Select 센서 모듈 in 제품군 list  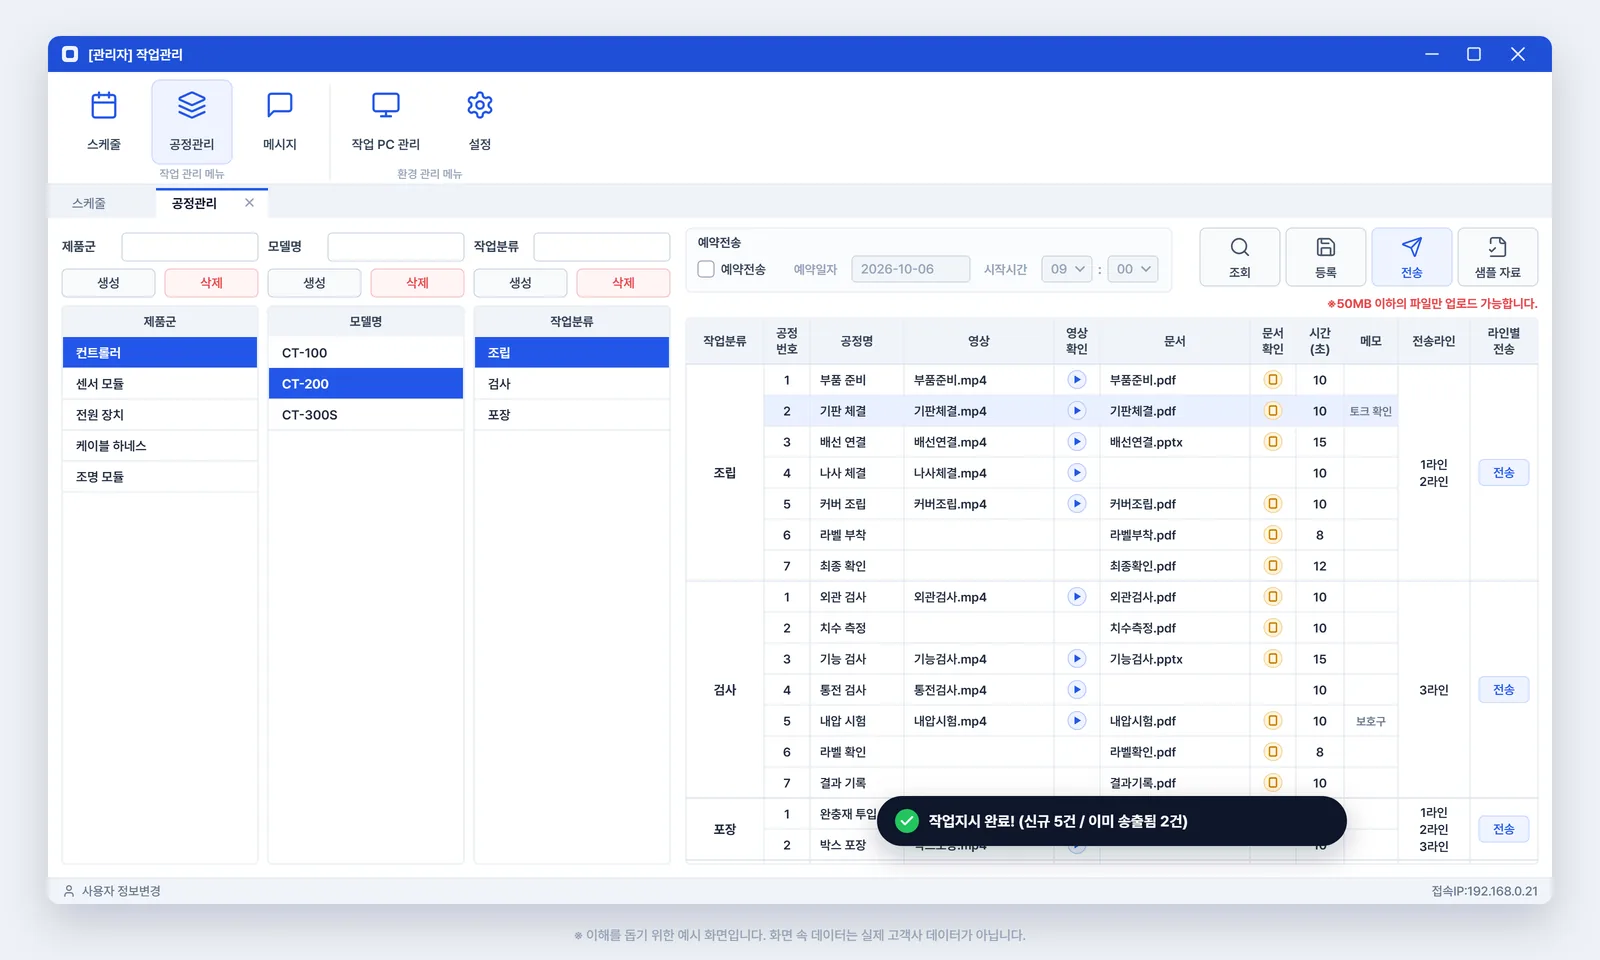[160, 384]
